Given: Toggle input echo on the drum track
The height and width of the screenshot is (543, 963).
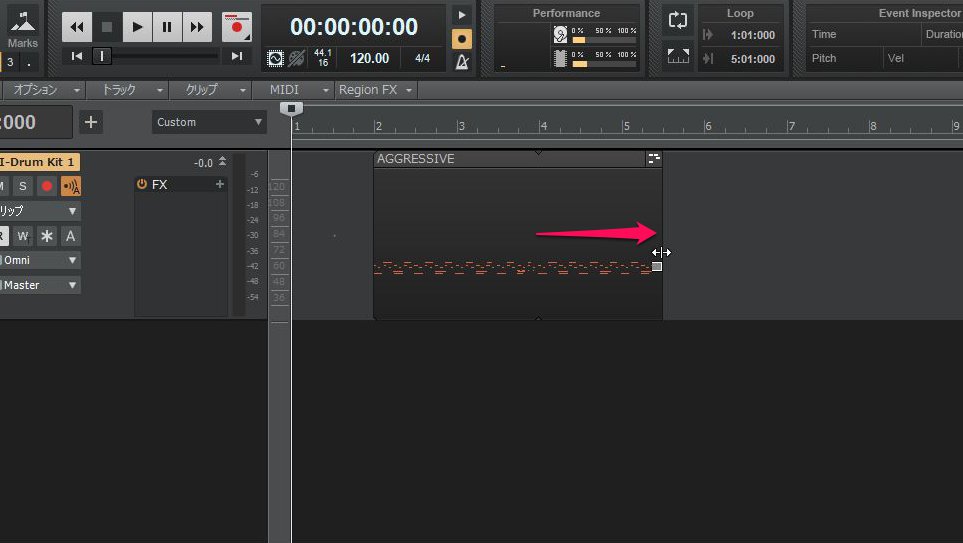Looking at the screenshot, I should [71, 186].
